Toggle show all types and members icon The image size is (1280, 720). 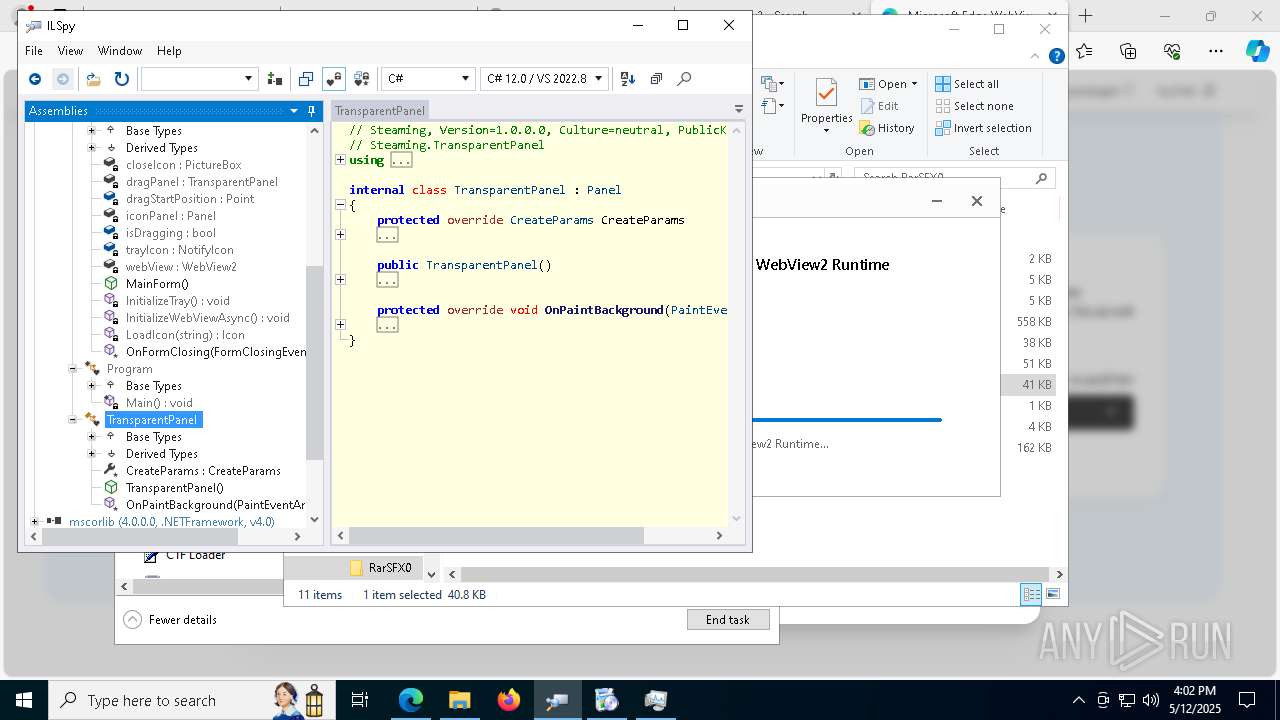362,79
